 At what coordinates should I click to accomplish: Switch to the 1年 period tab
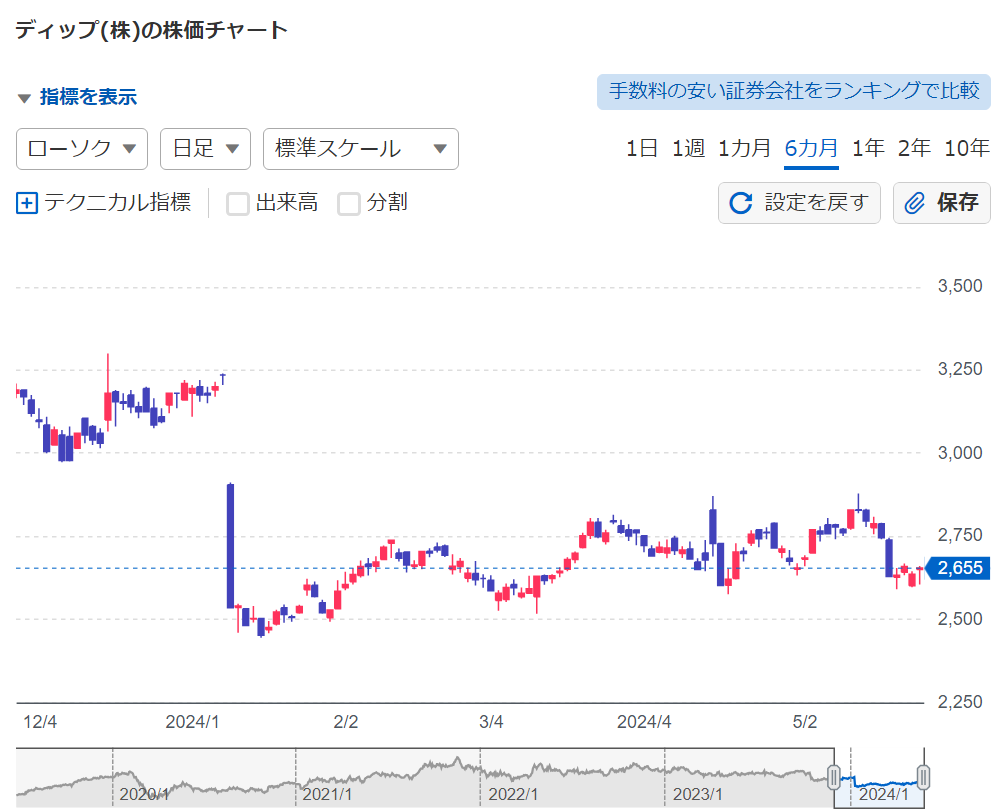pyautogui.click(x=868, y=149)
